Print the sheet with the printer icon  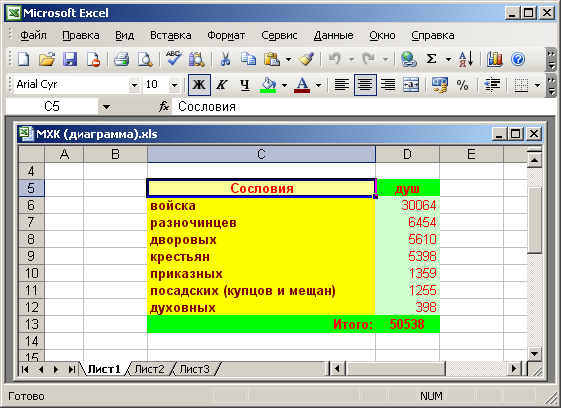point(122,59)
